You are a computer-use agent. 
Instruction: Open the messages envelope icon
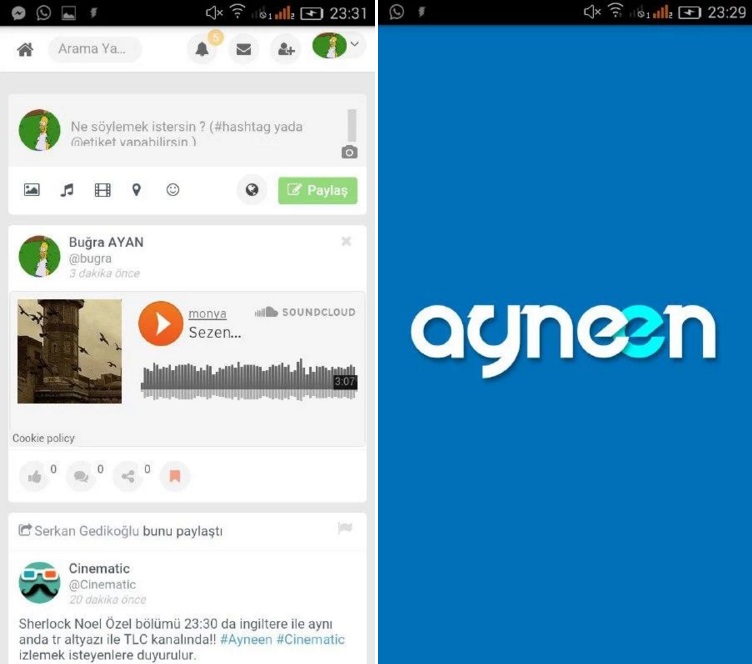point(244,49)
